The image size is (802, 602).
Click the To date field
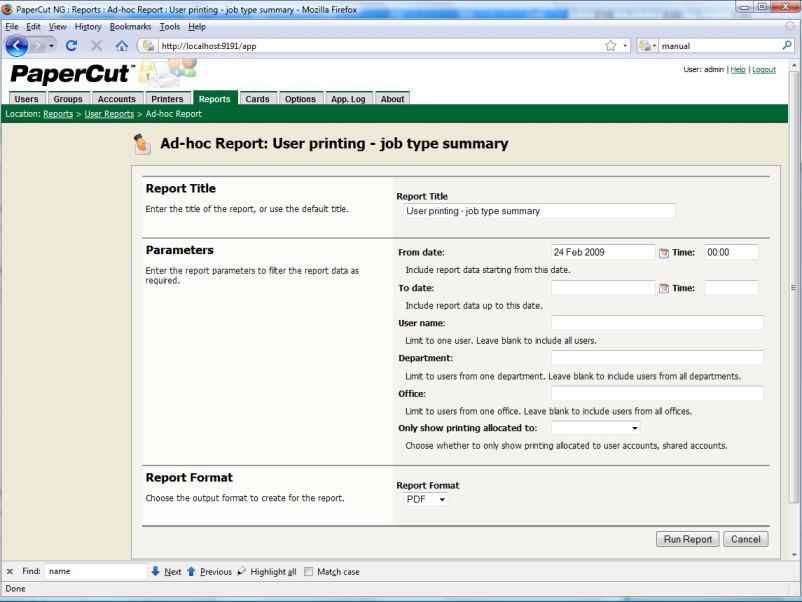603,288
